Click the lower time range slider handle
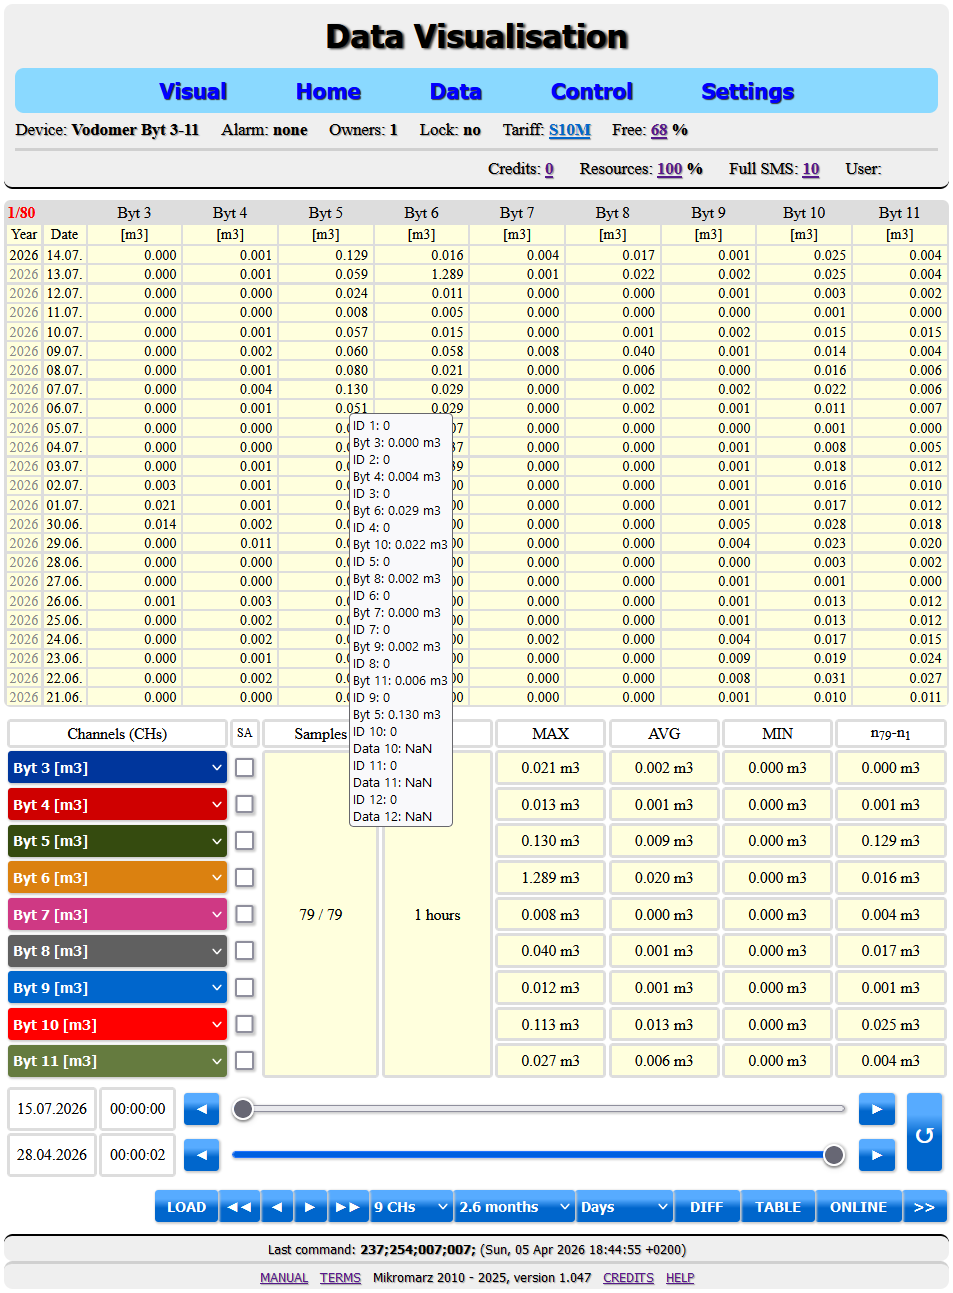 pos(834,1155)
